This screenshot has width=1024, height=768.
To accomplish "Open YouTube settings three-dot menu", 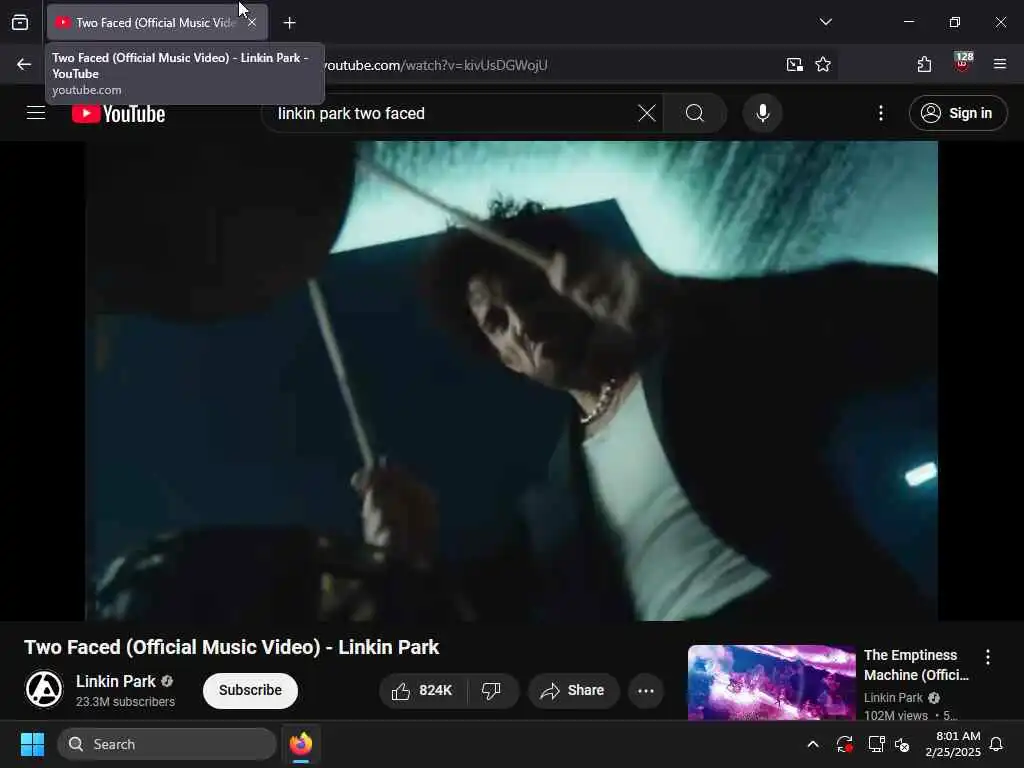I will click(x=880, y=114).
